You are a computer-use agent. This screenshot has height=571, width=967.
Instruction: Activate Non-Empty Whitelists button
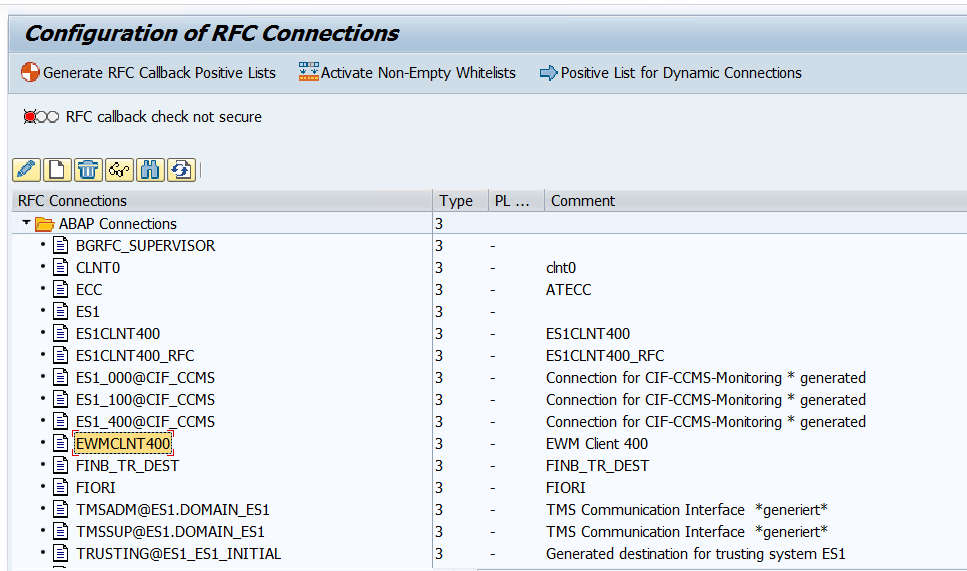pyautogui.click(x=407, y=73)
